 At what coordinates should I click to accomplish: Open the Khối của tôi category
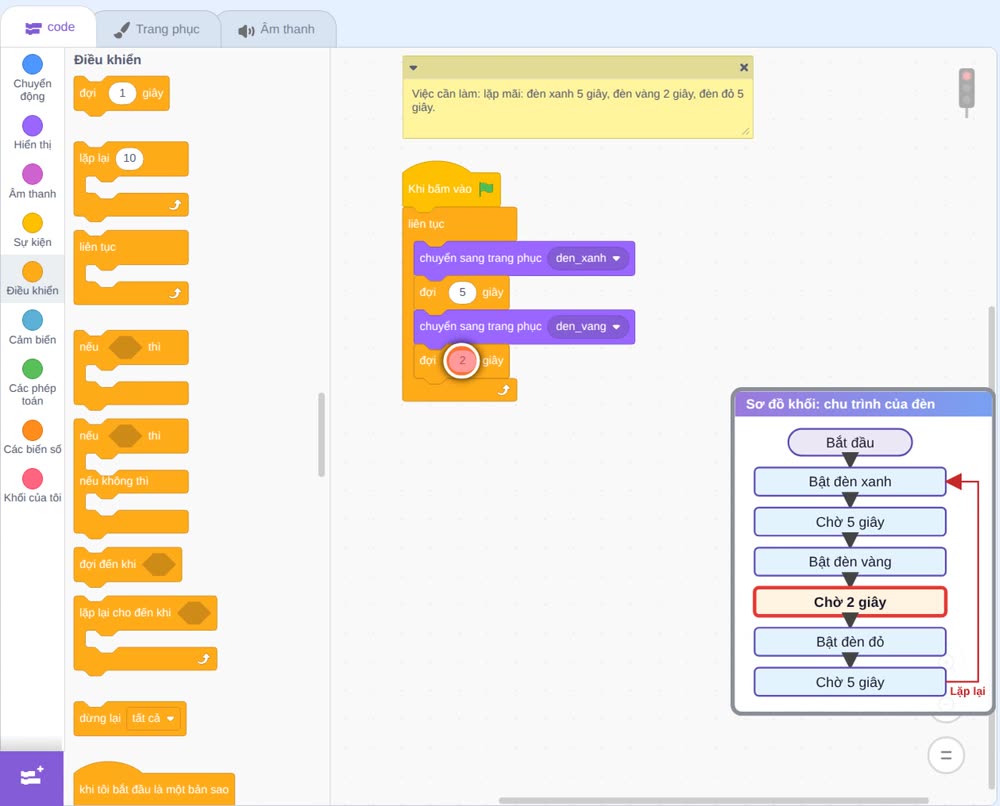coord(32,486)
